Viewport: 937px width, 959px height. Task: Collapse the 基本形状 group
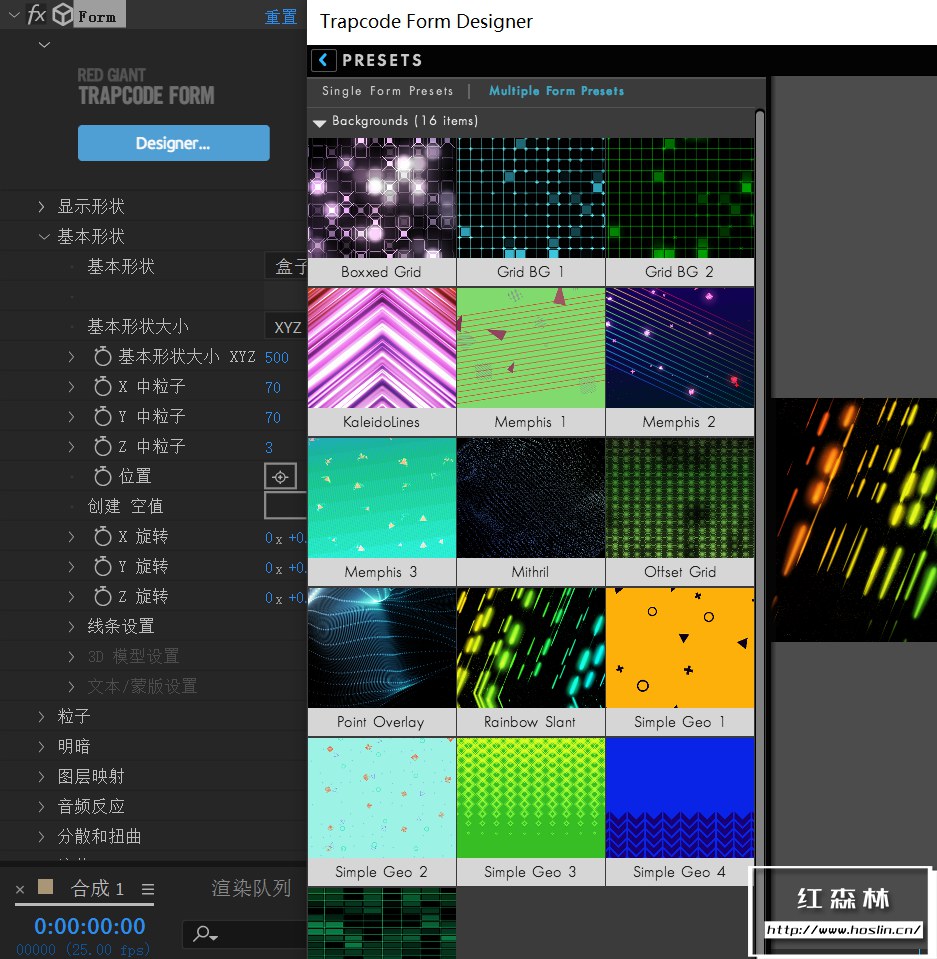[43, 237]
